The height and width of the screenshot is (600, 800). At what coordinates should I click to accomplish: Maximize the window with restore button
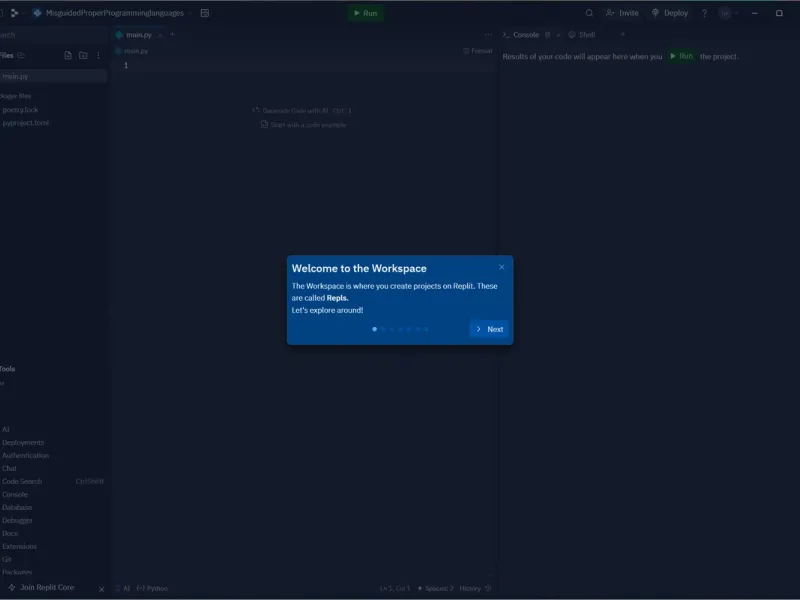coord(779,13)
